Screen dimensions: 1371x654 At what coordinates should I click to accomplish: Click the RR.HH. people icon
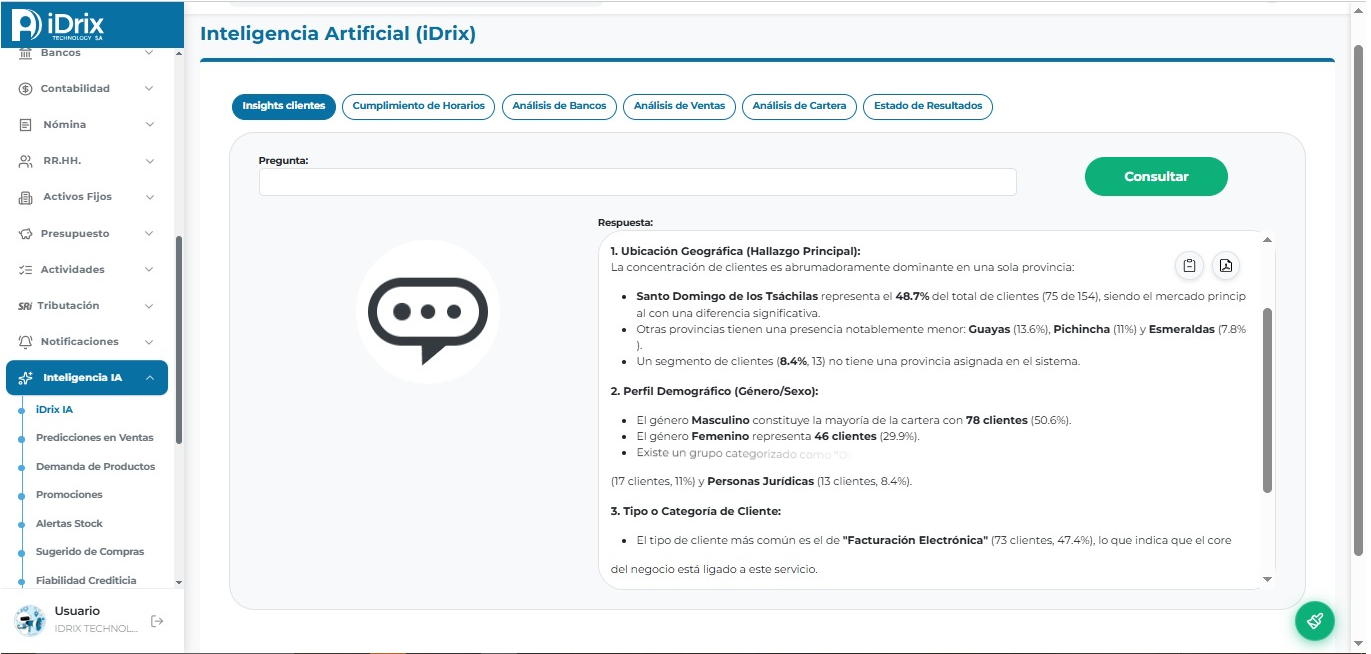26,161
